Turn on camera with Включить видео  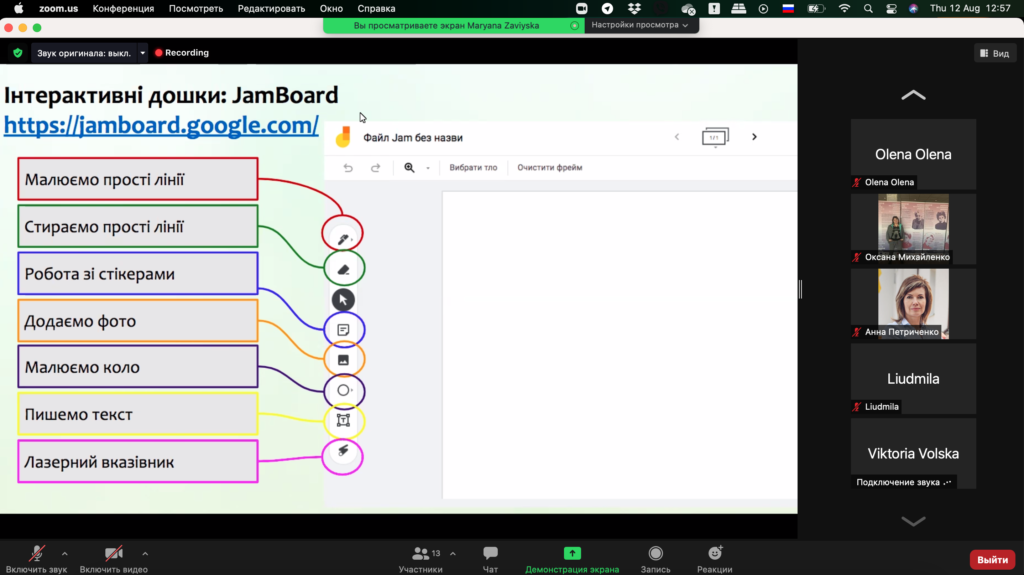point(113,559)
